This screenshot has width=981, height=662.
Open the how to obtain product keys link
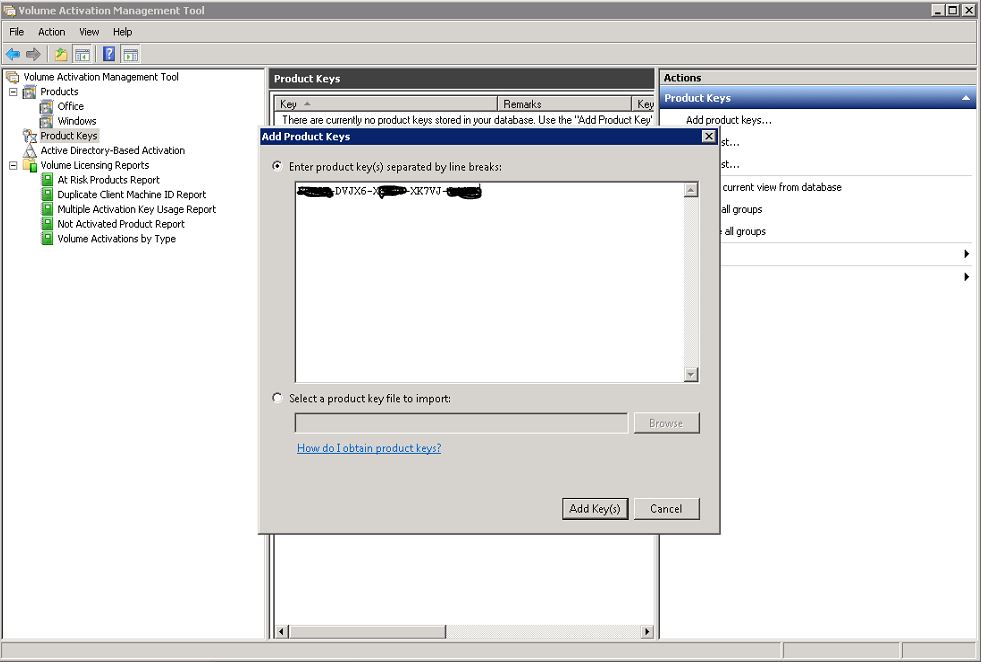click(x=369, y=447)
